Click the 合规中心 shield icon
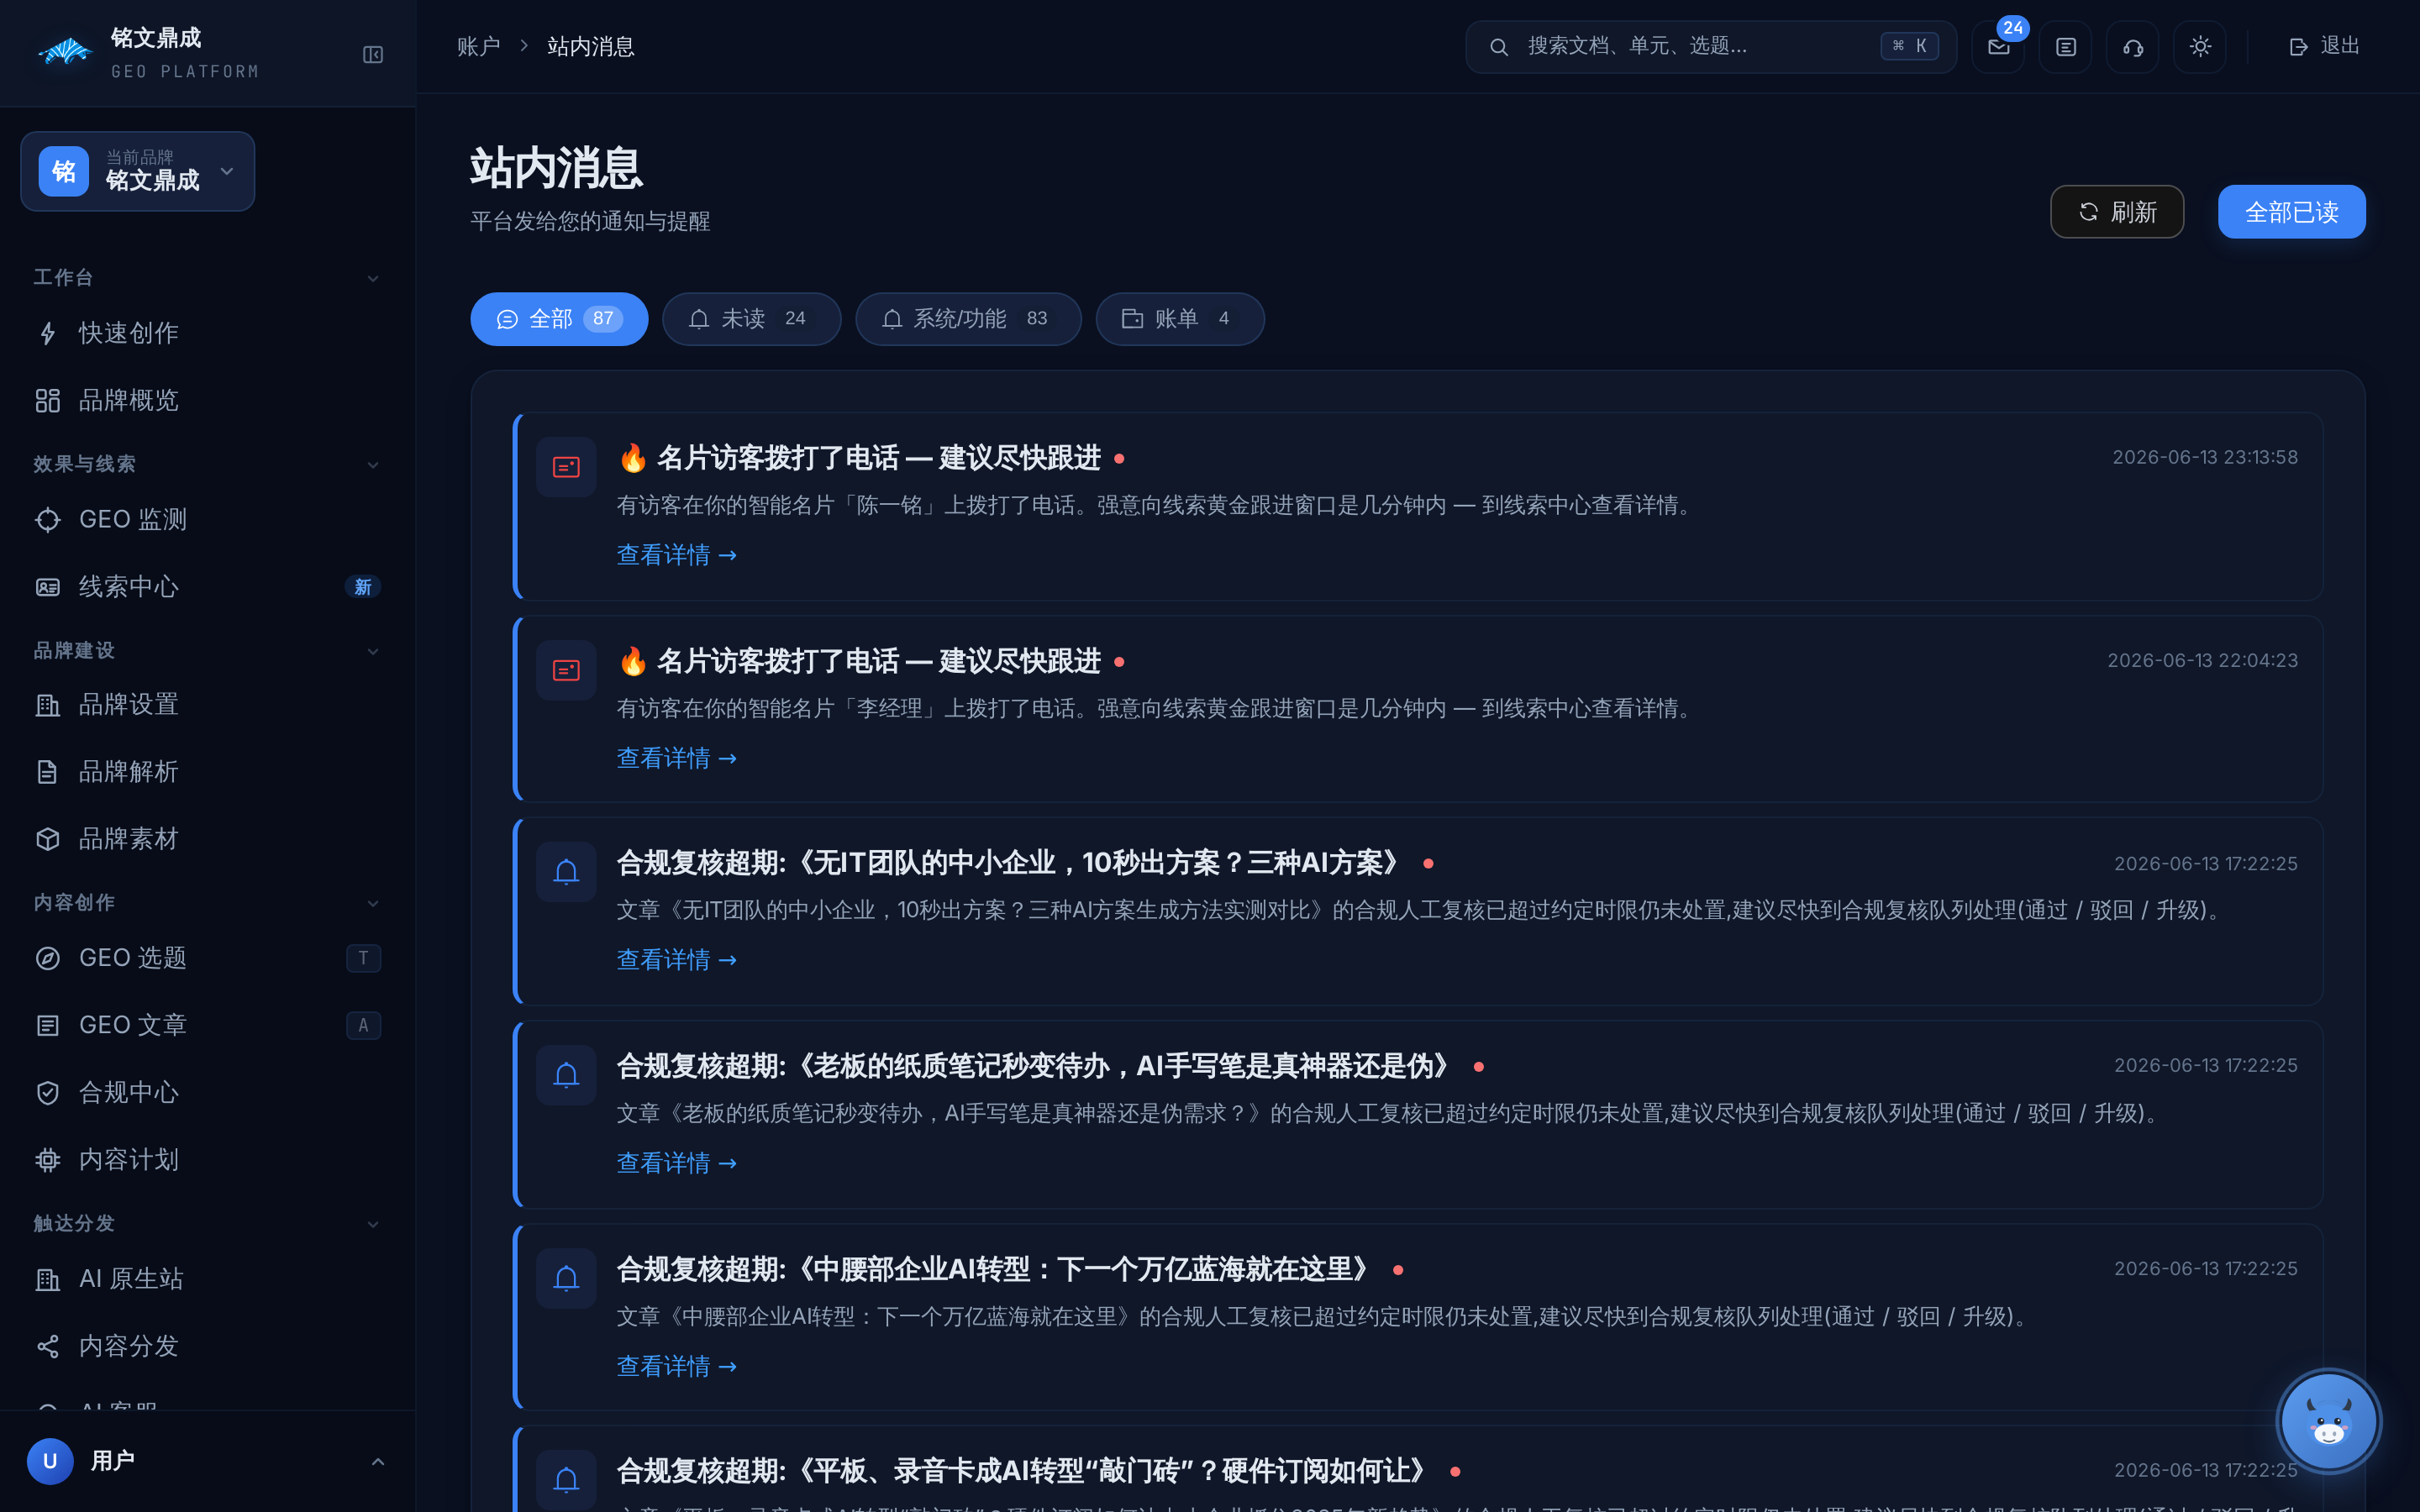The image size is (2420, 1512). (47, 1092)
